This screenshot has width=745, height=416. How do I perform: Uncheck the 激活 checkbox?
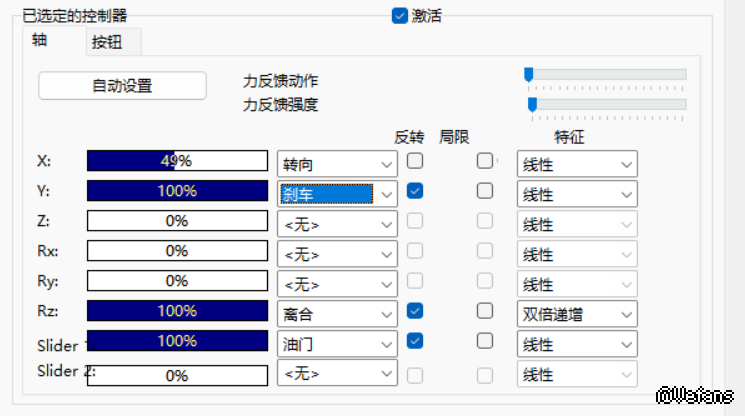[400, 15]
